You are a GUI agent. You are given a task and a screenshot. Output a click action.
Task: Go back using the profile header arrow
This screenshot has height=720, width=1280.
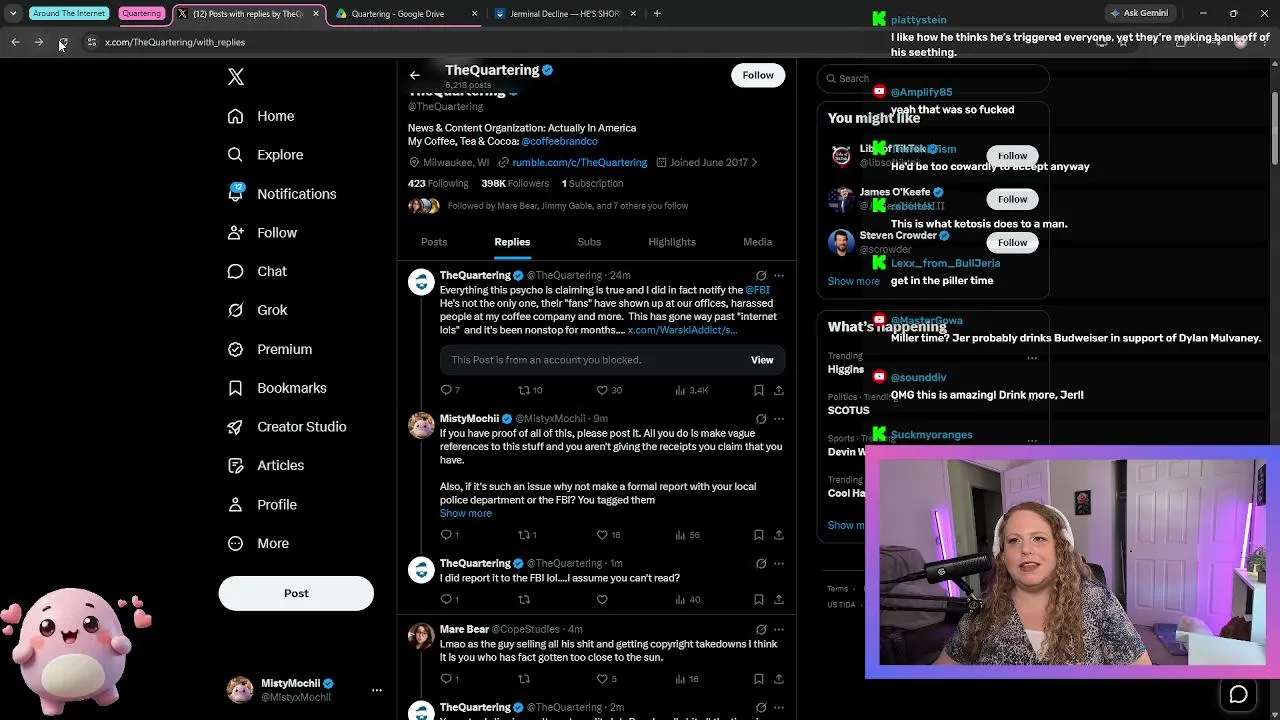[x=415, y=75]
